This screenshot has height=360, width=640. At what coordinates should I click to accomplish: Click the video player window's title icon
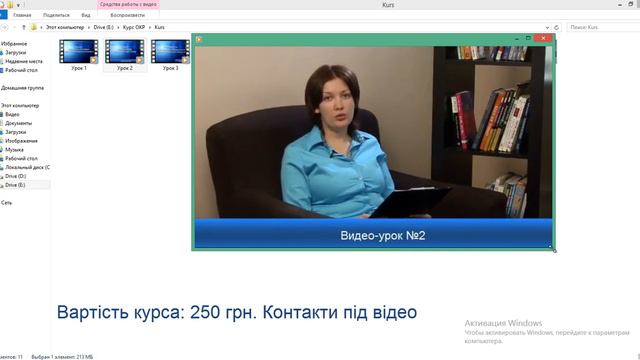click(199, 39)
